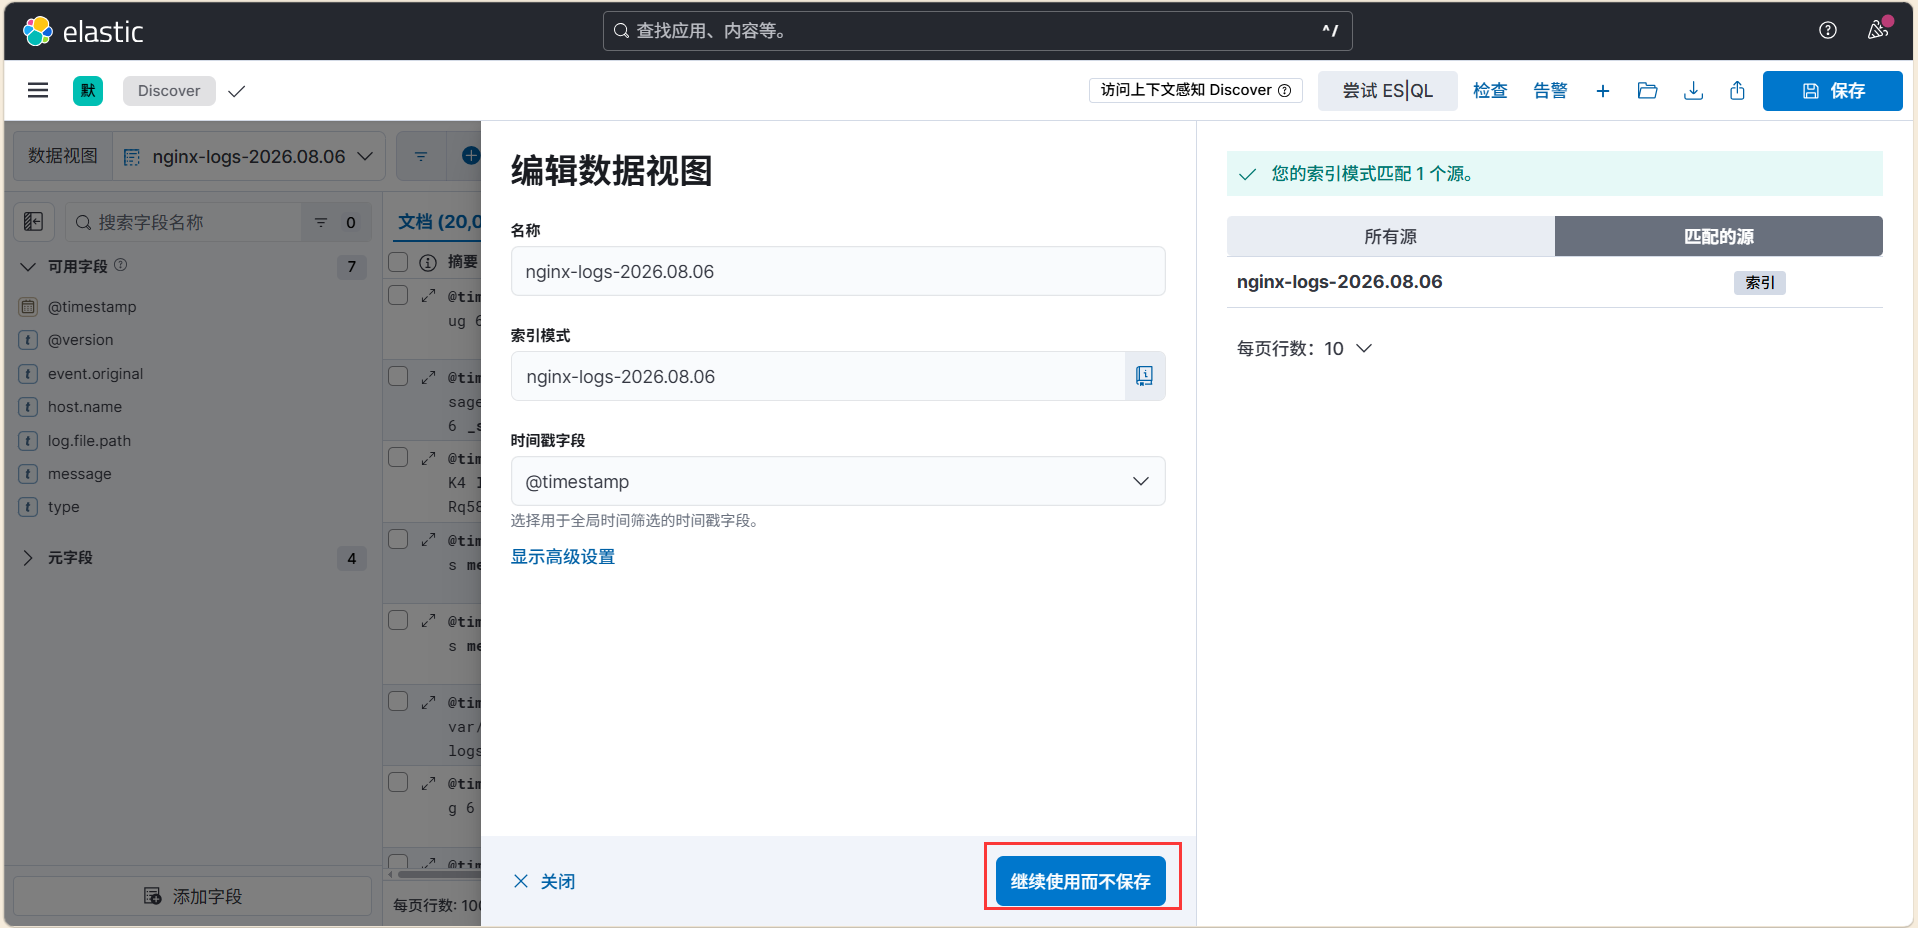Open the newsfeed notifications icon
This screenshot has height=928, width=1918.
1878,31
